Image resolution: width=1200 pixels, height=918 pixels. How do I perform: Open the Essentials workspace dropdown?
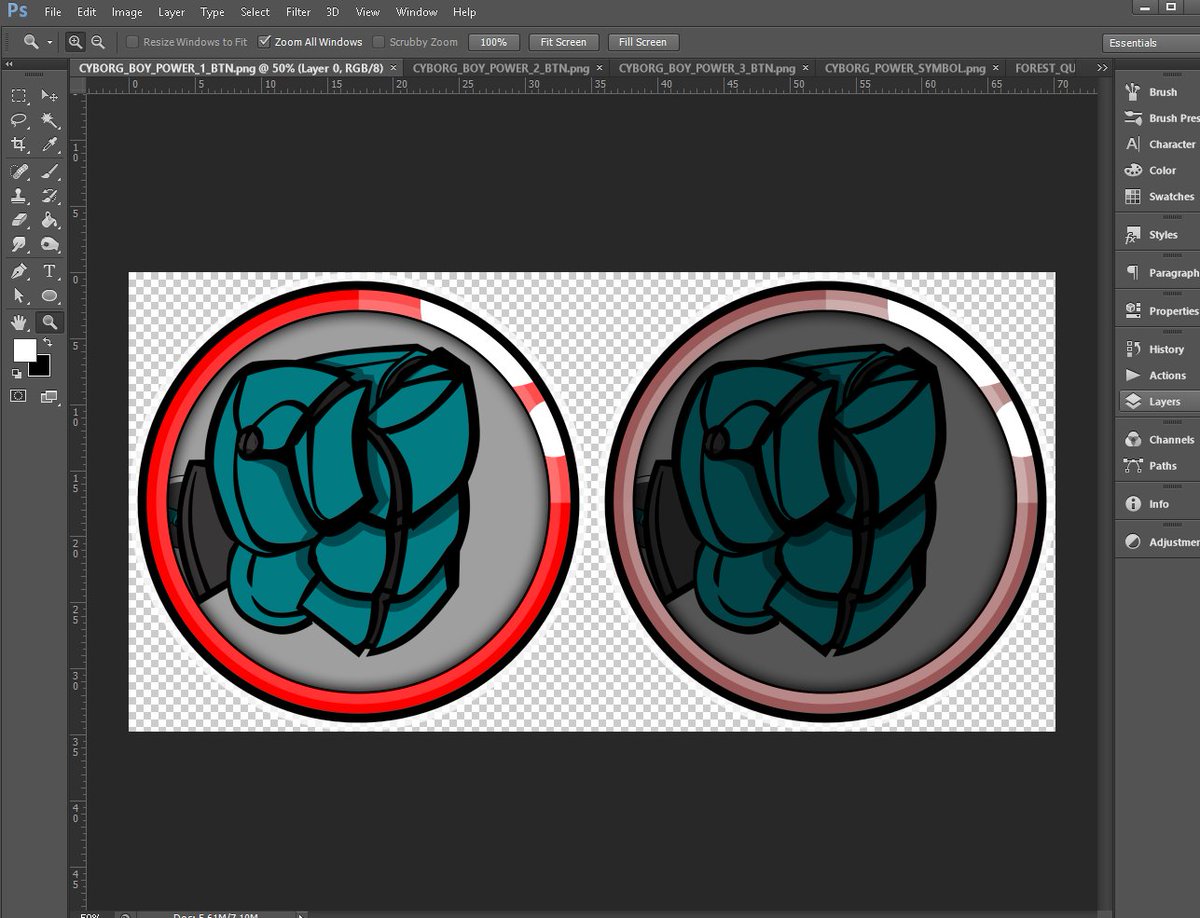point(1150,43)
